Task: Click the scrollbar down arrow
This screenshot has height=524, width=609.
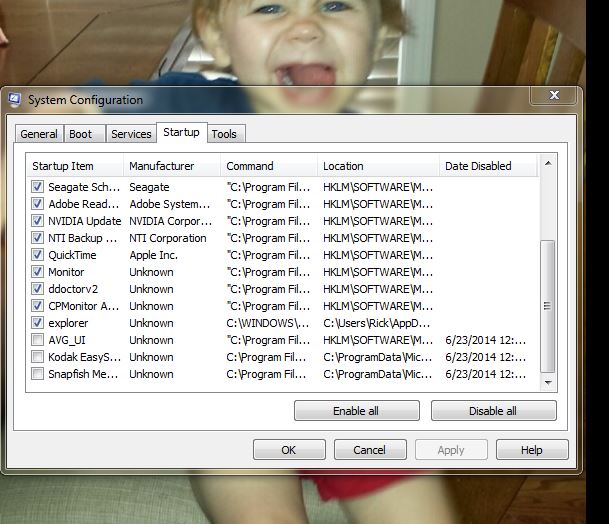Action: click(x=548, y=383)
